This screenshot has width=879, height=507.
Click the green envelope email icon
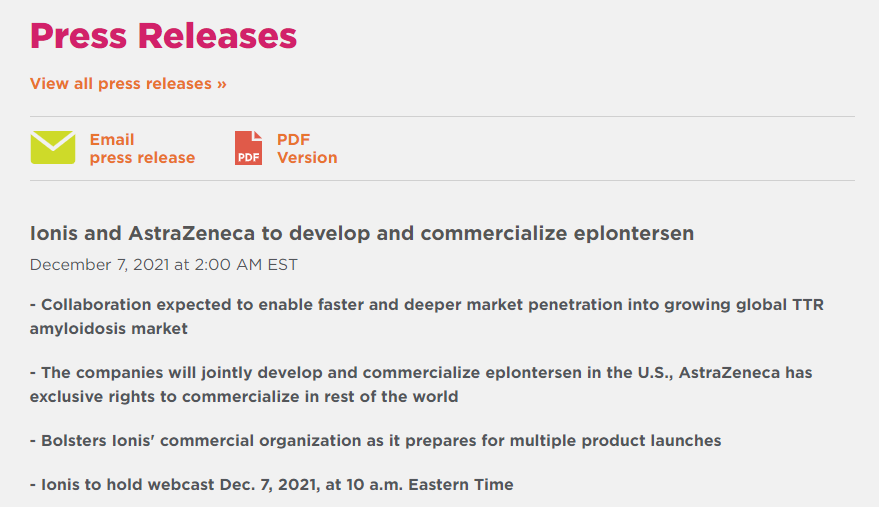53,148
